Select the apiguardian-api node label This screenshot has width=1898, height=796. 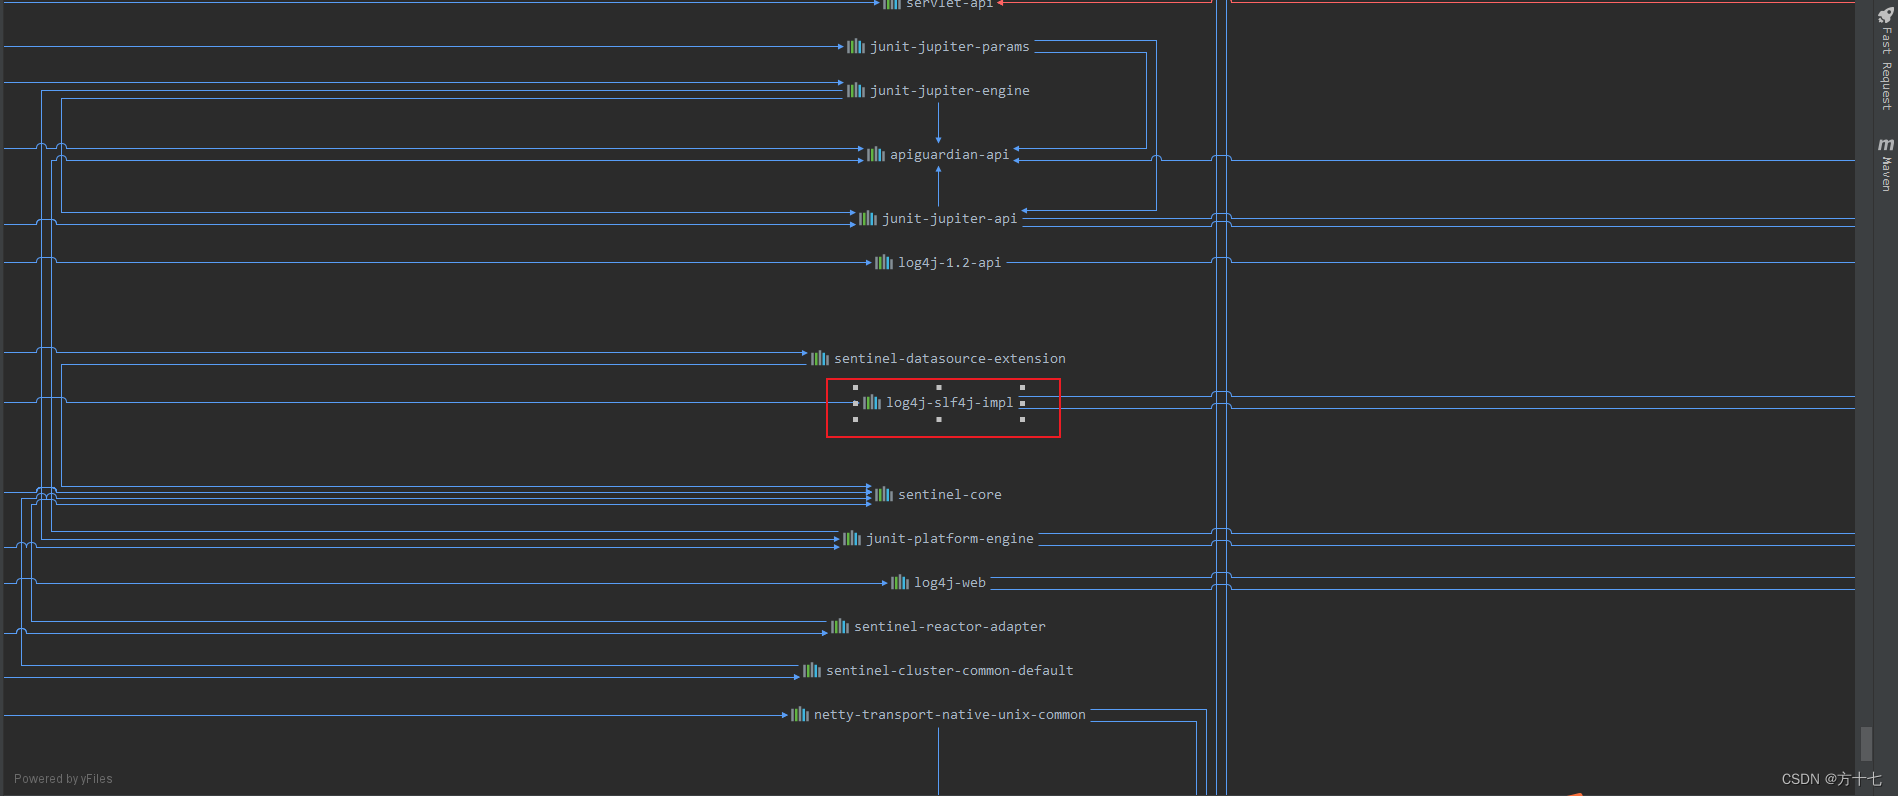[950, 154]
